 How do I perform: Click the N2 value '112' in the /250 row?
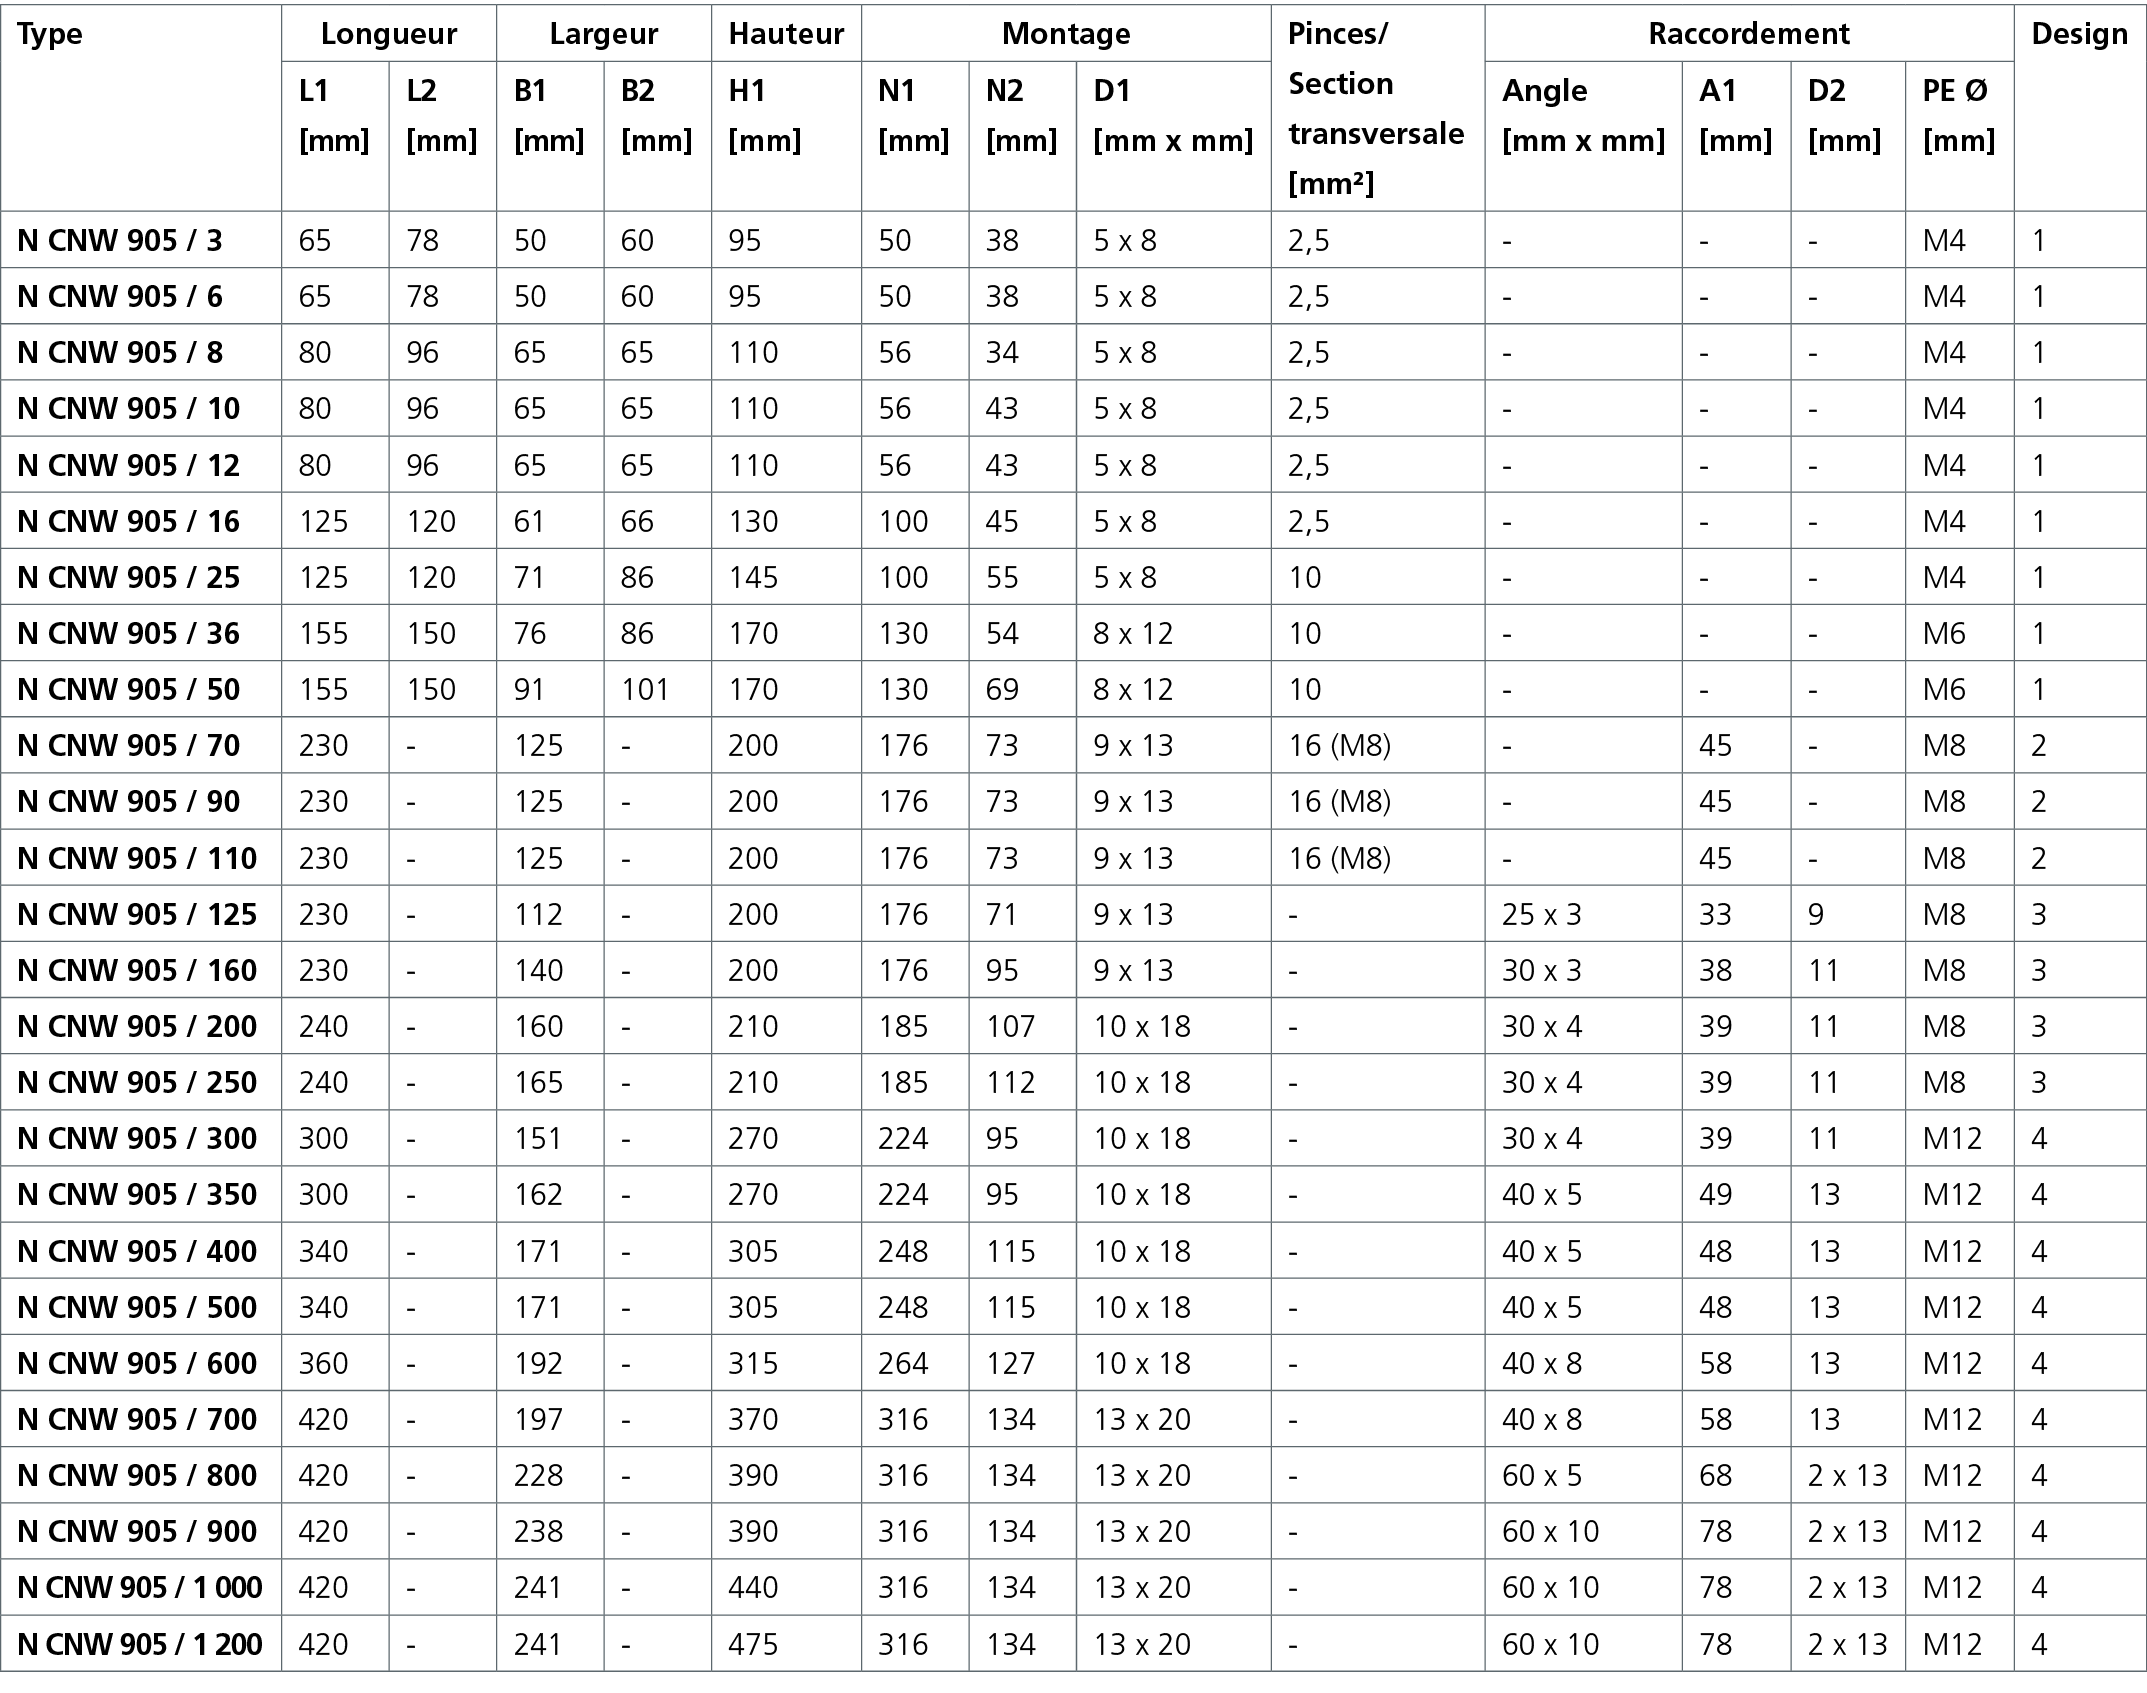coord(1010,1082)
